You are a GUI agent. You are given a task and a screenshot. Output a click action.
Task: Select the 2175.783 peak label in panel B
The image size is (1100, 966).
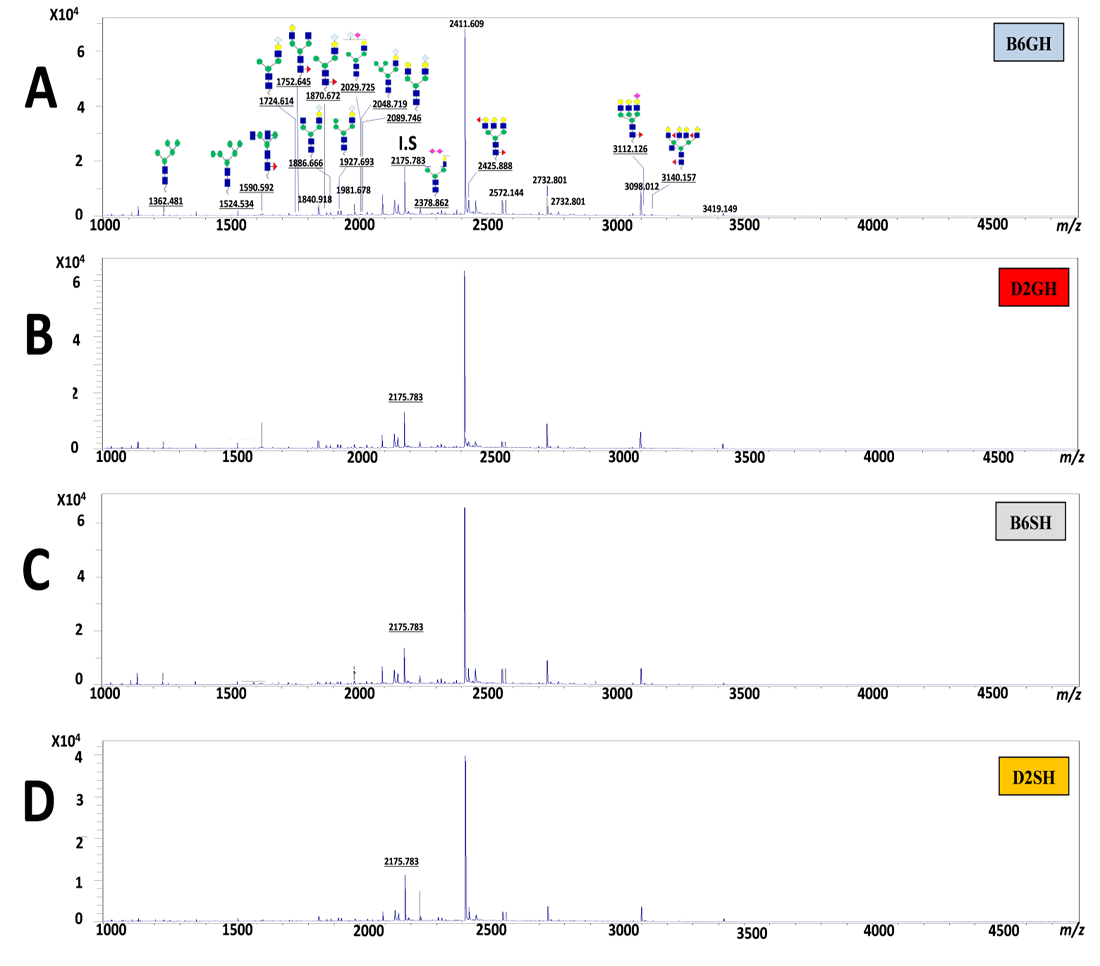tap(405, 397)
